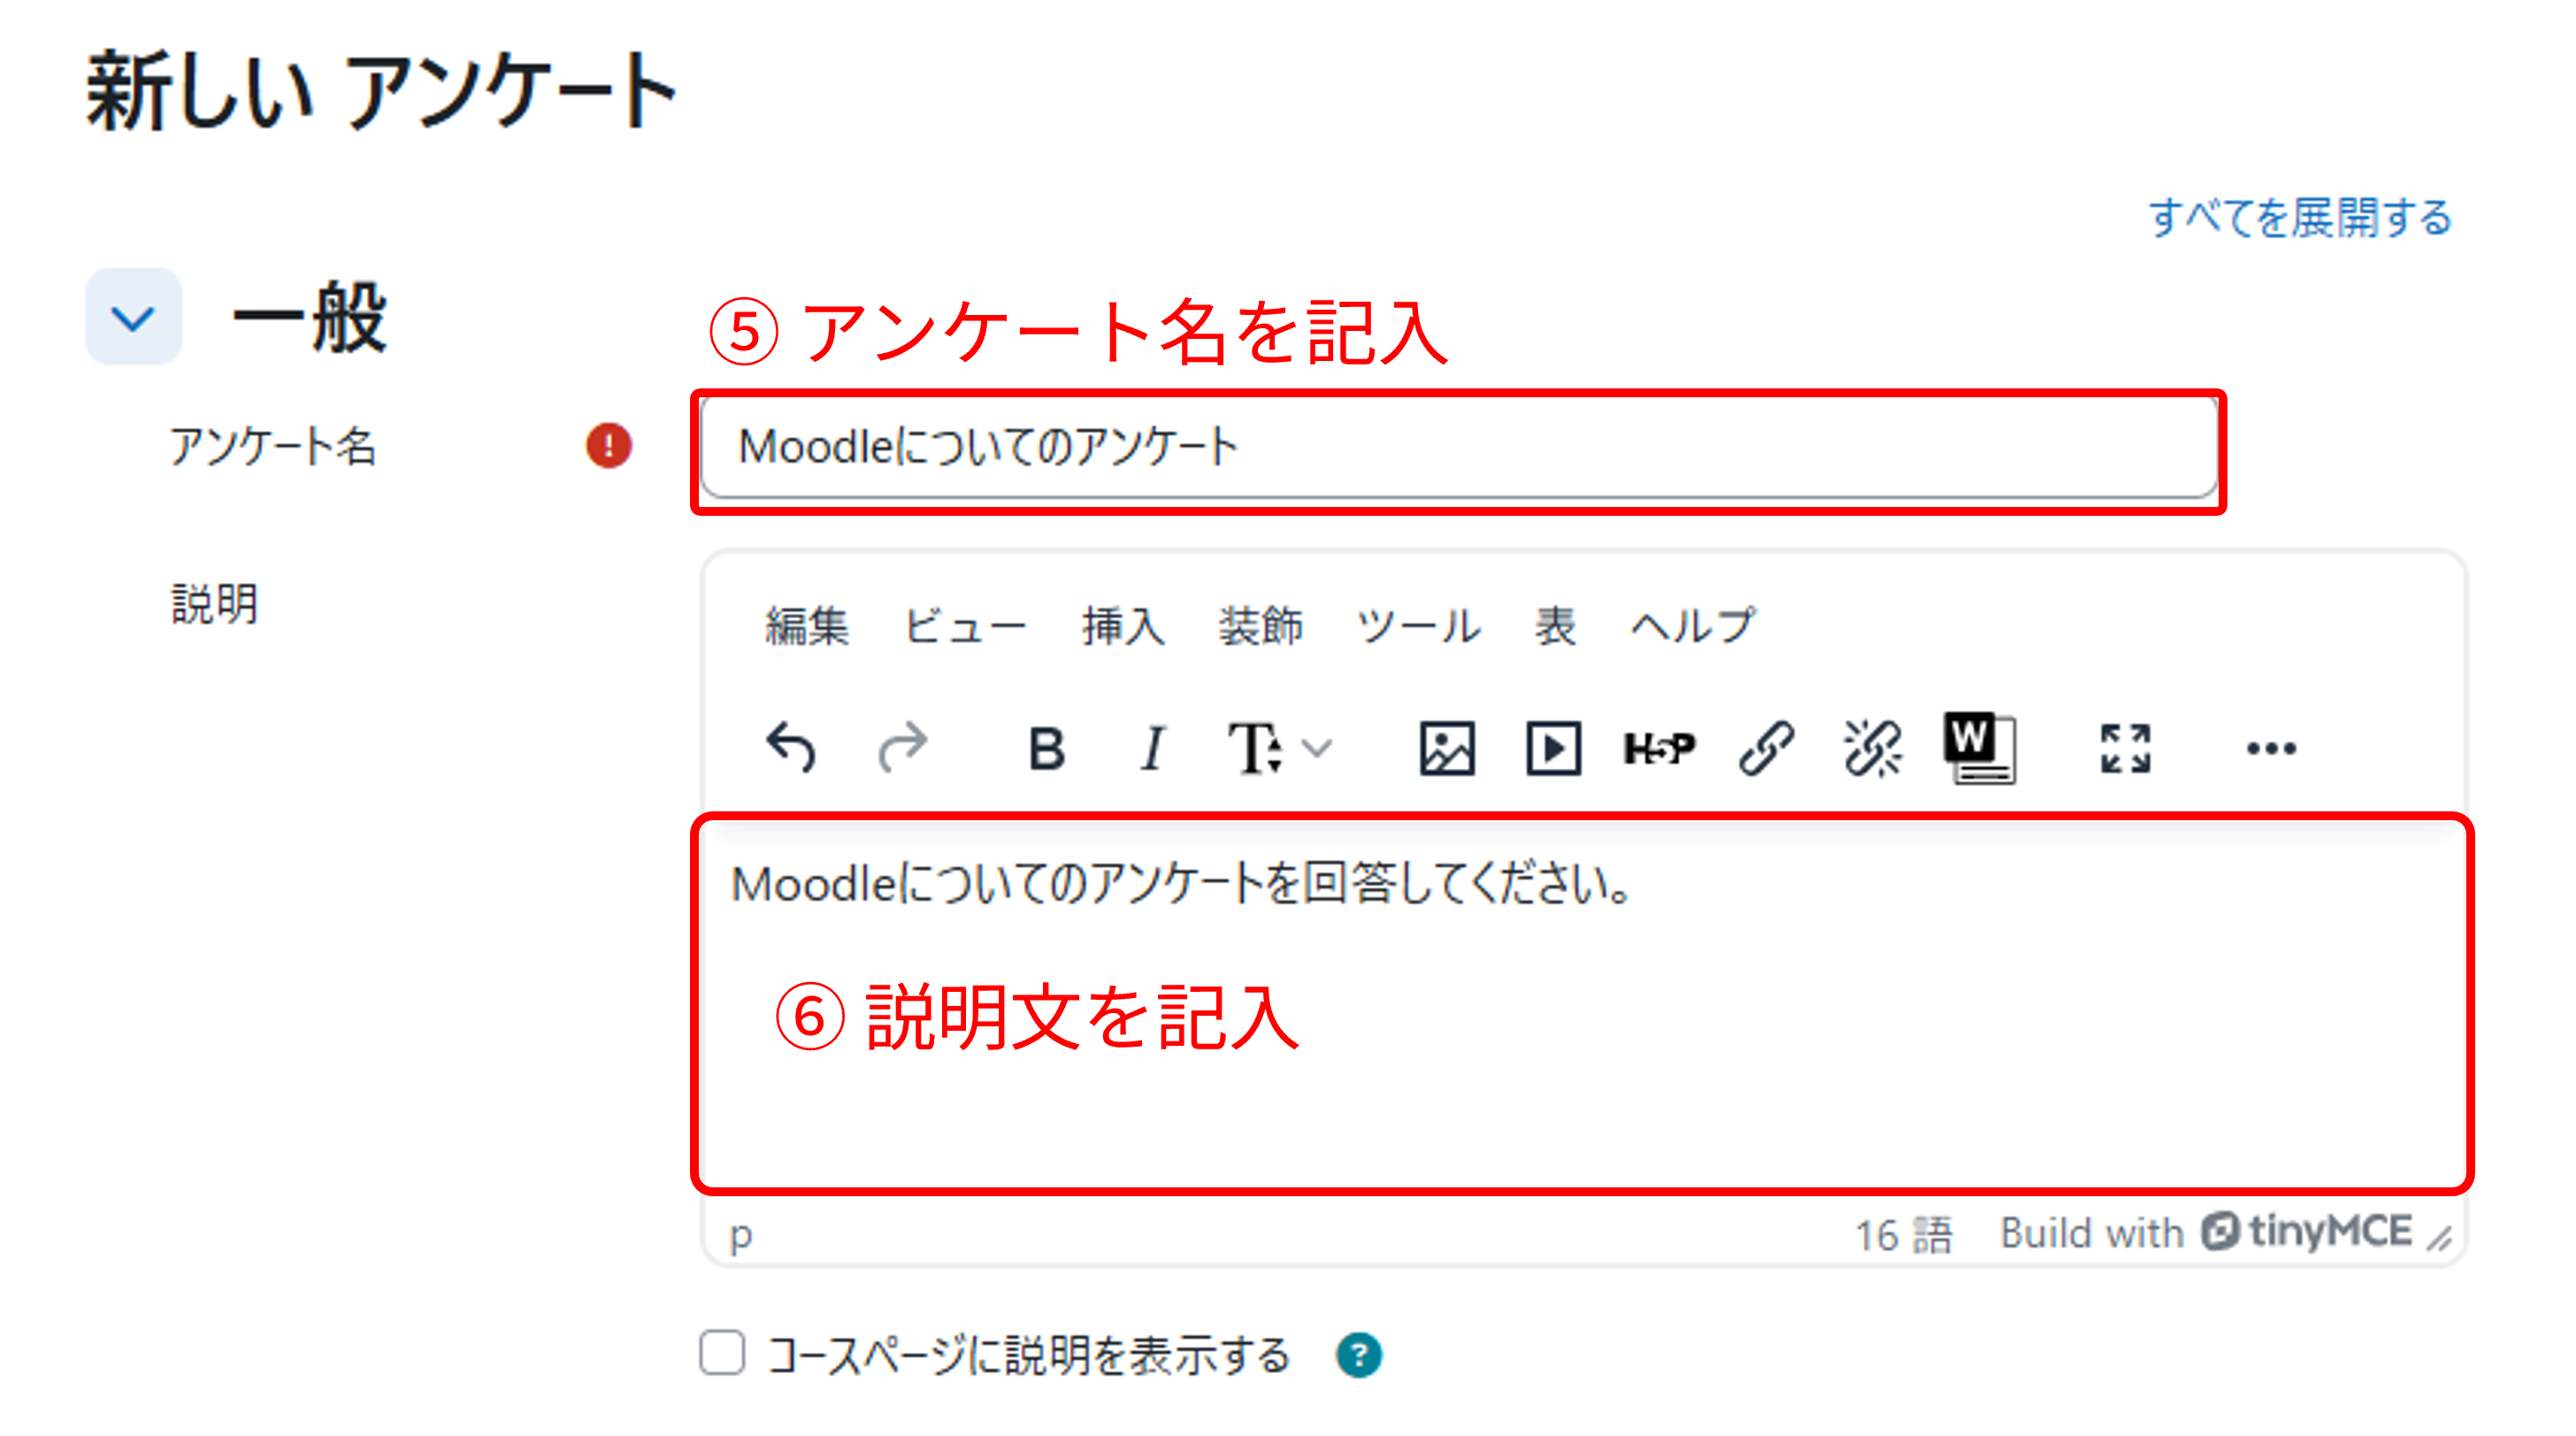The height and width of the screenshot is (1436, 2576).
Task: Click the 説明 field label
Action: point(214,604)
